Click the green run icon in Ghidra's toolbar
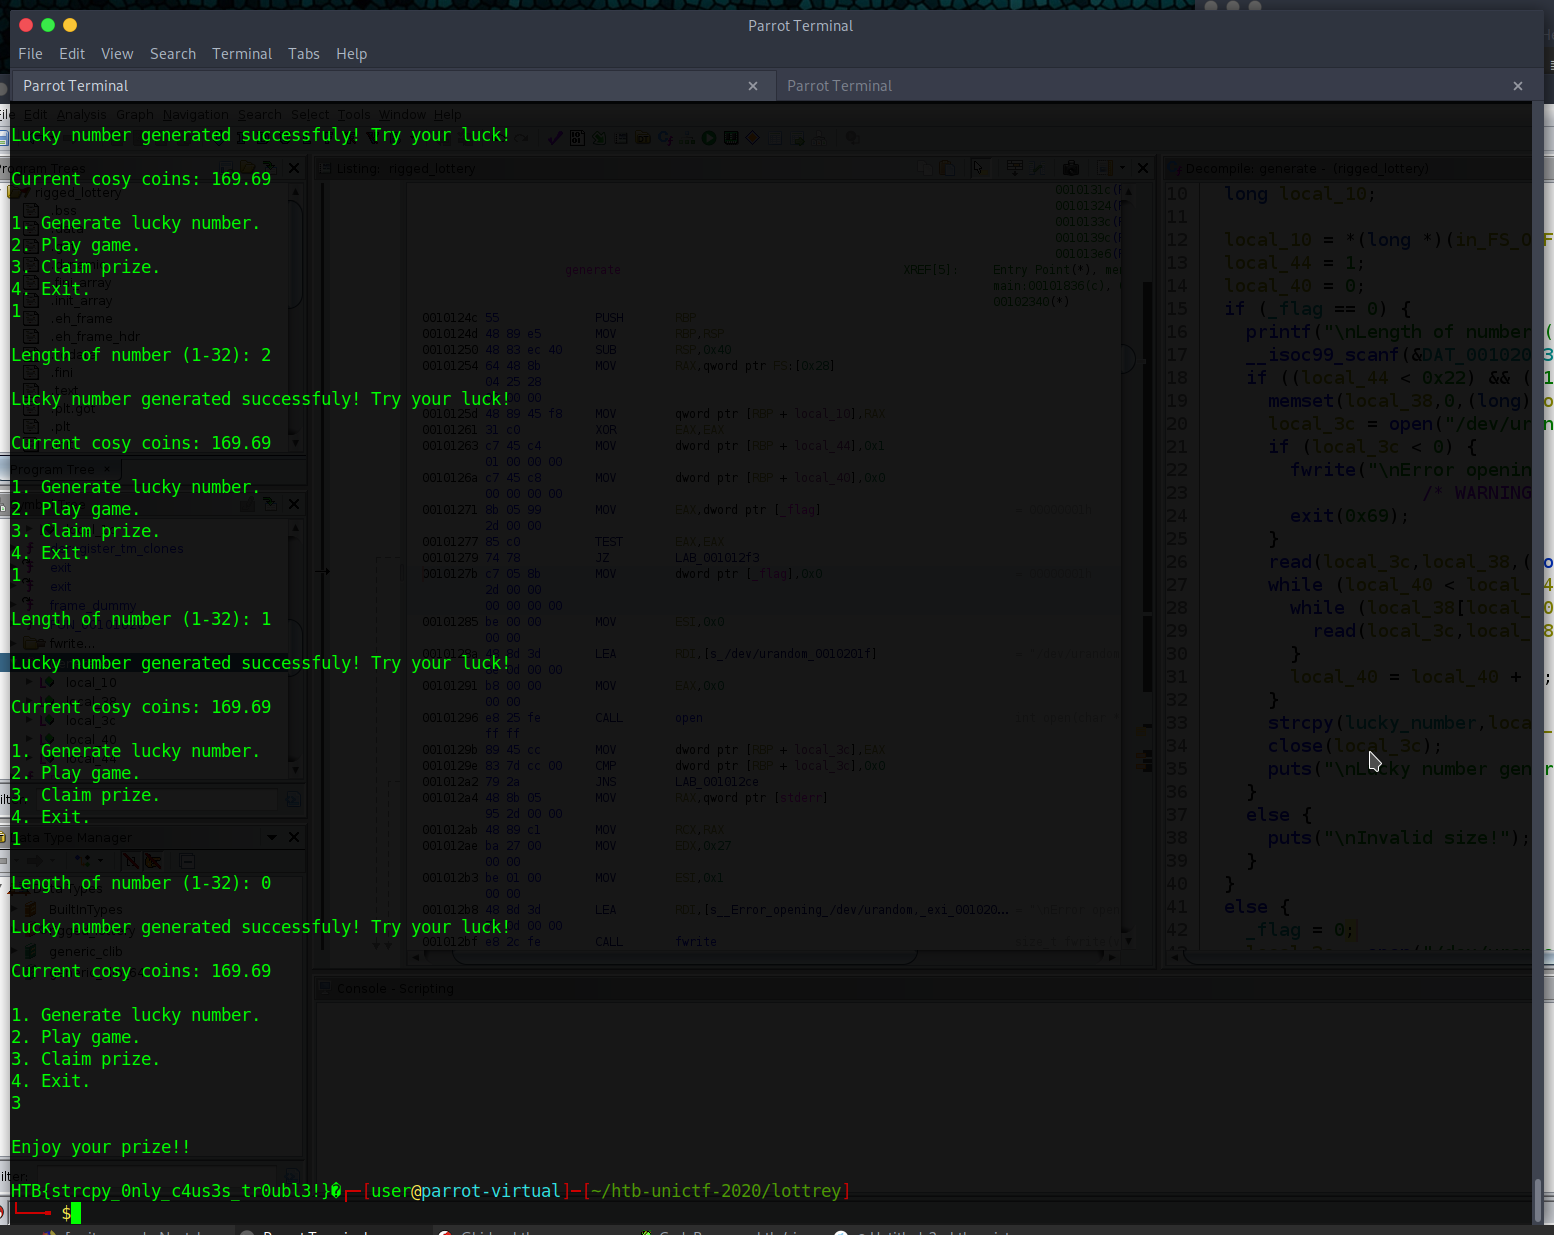 (709, 138)
